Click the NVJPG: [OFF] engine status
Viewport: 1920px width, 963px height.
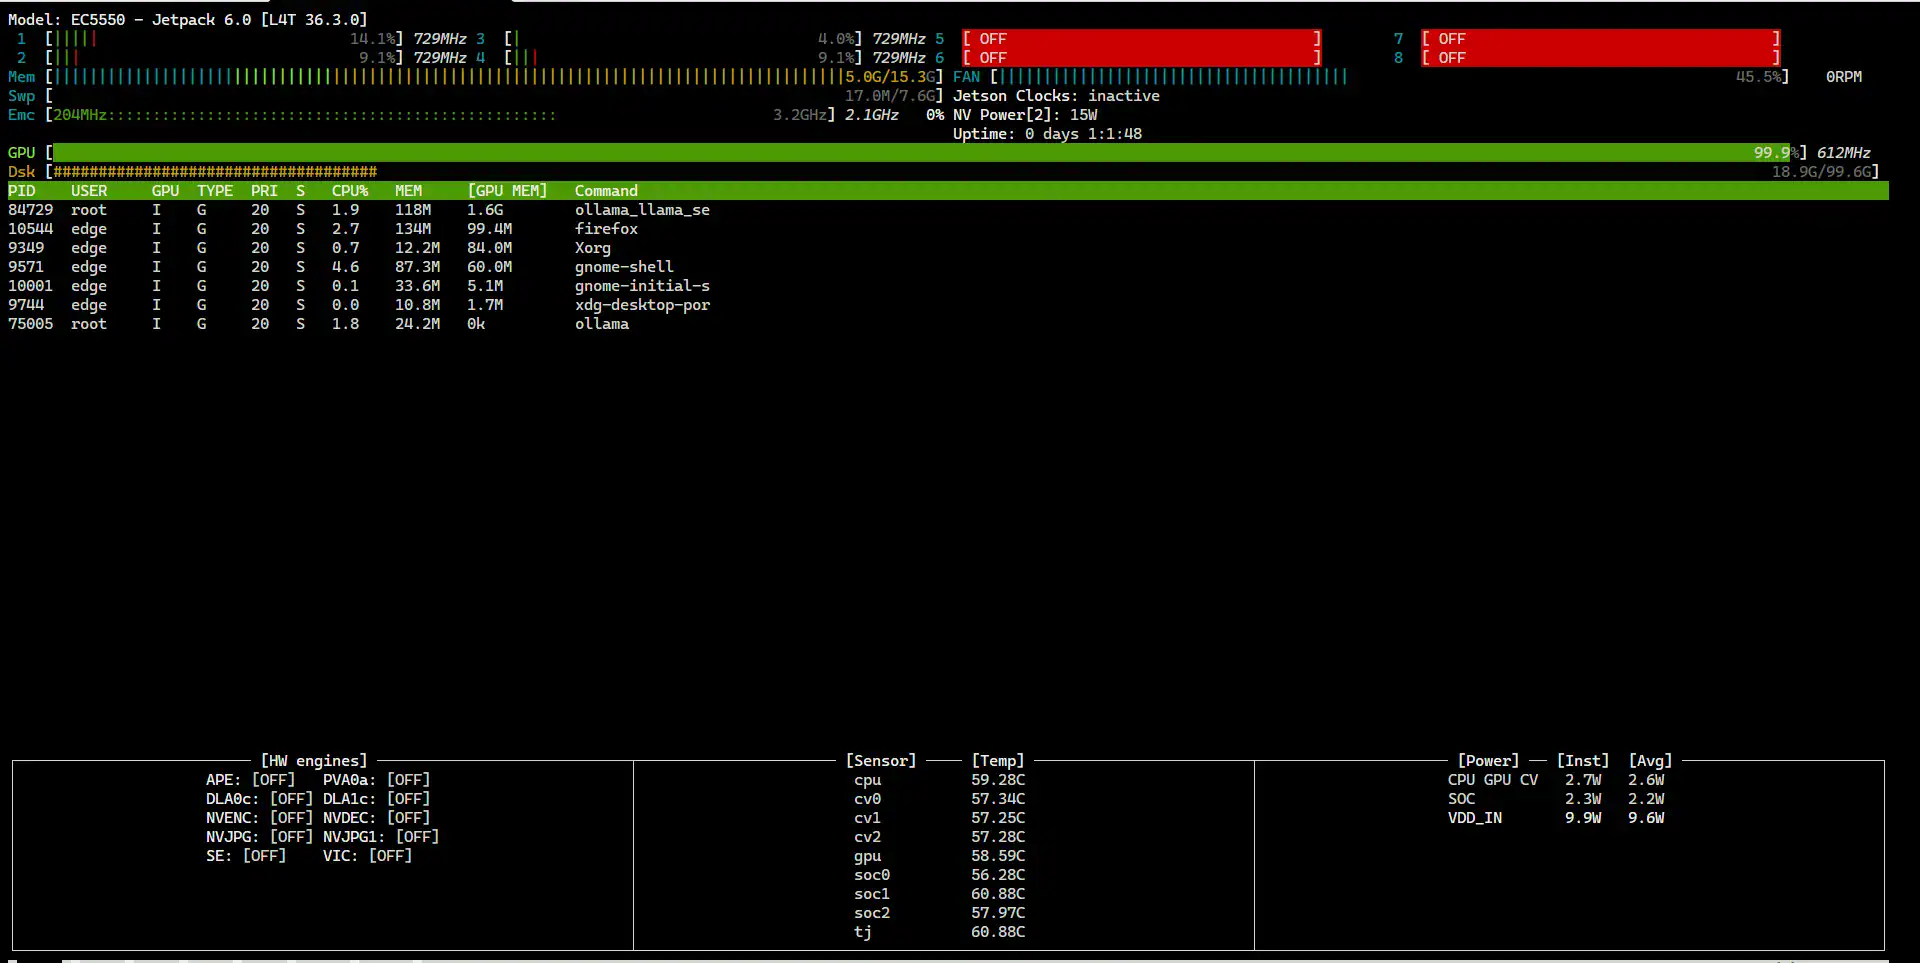259,837
